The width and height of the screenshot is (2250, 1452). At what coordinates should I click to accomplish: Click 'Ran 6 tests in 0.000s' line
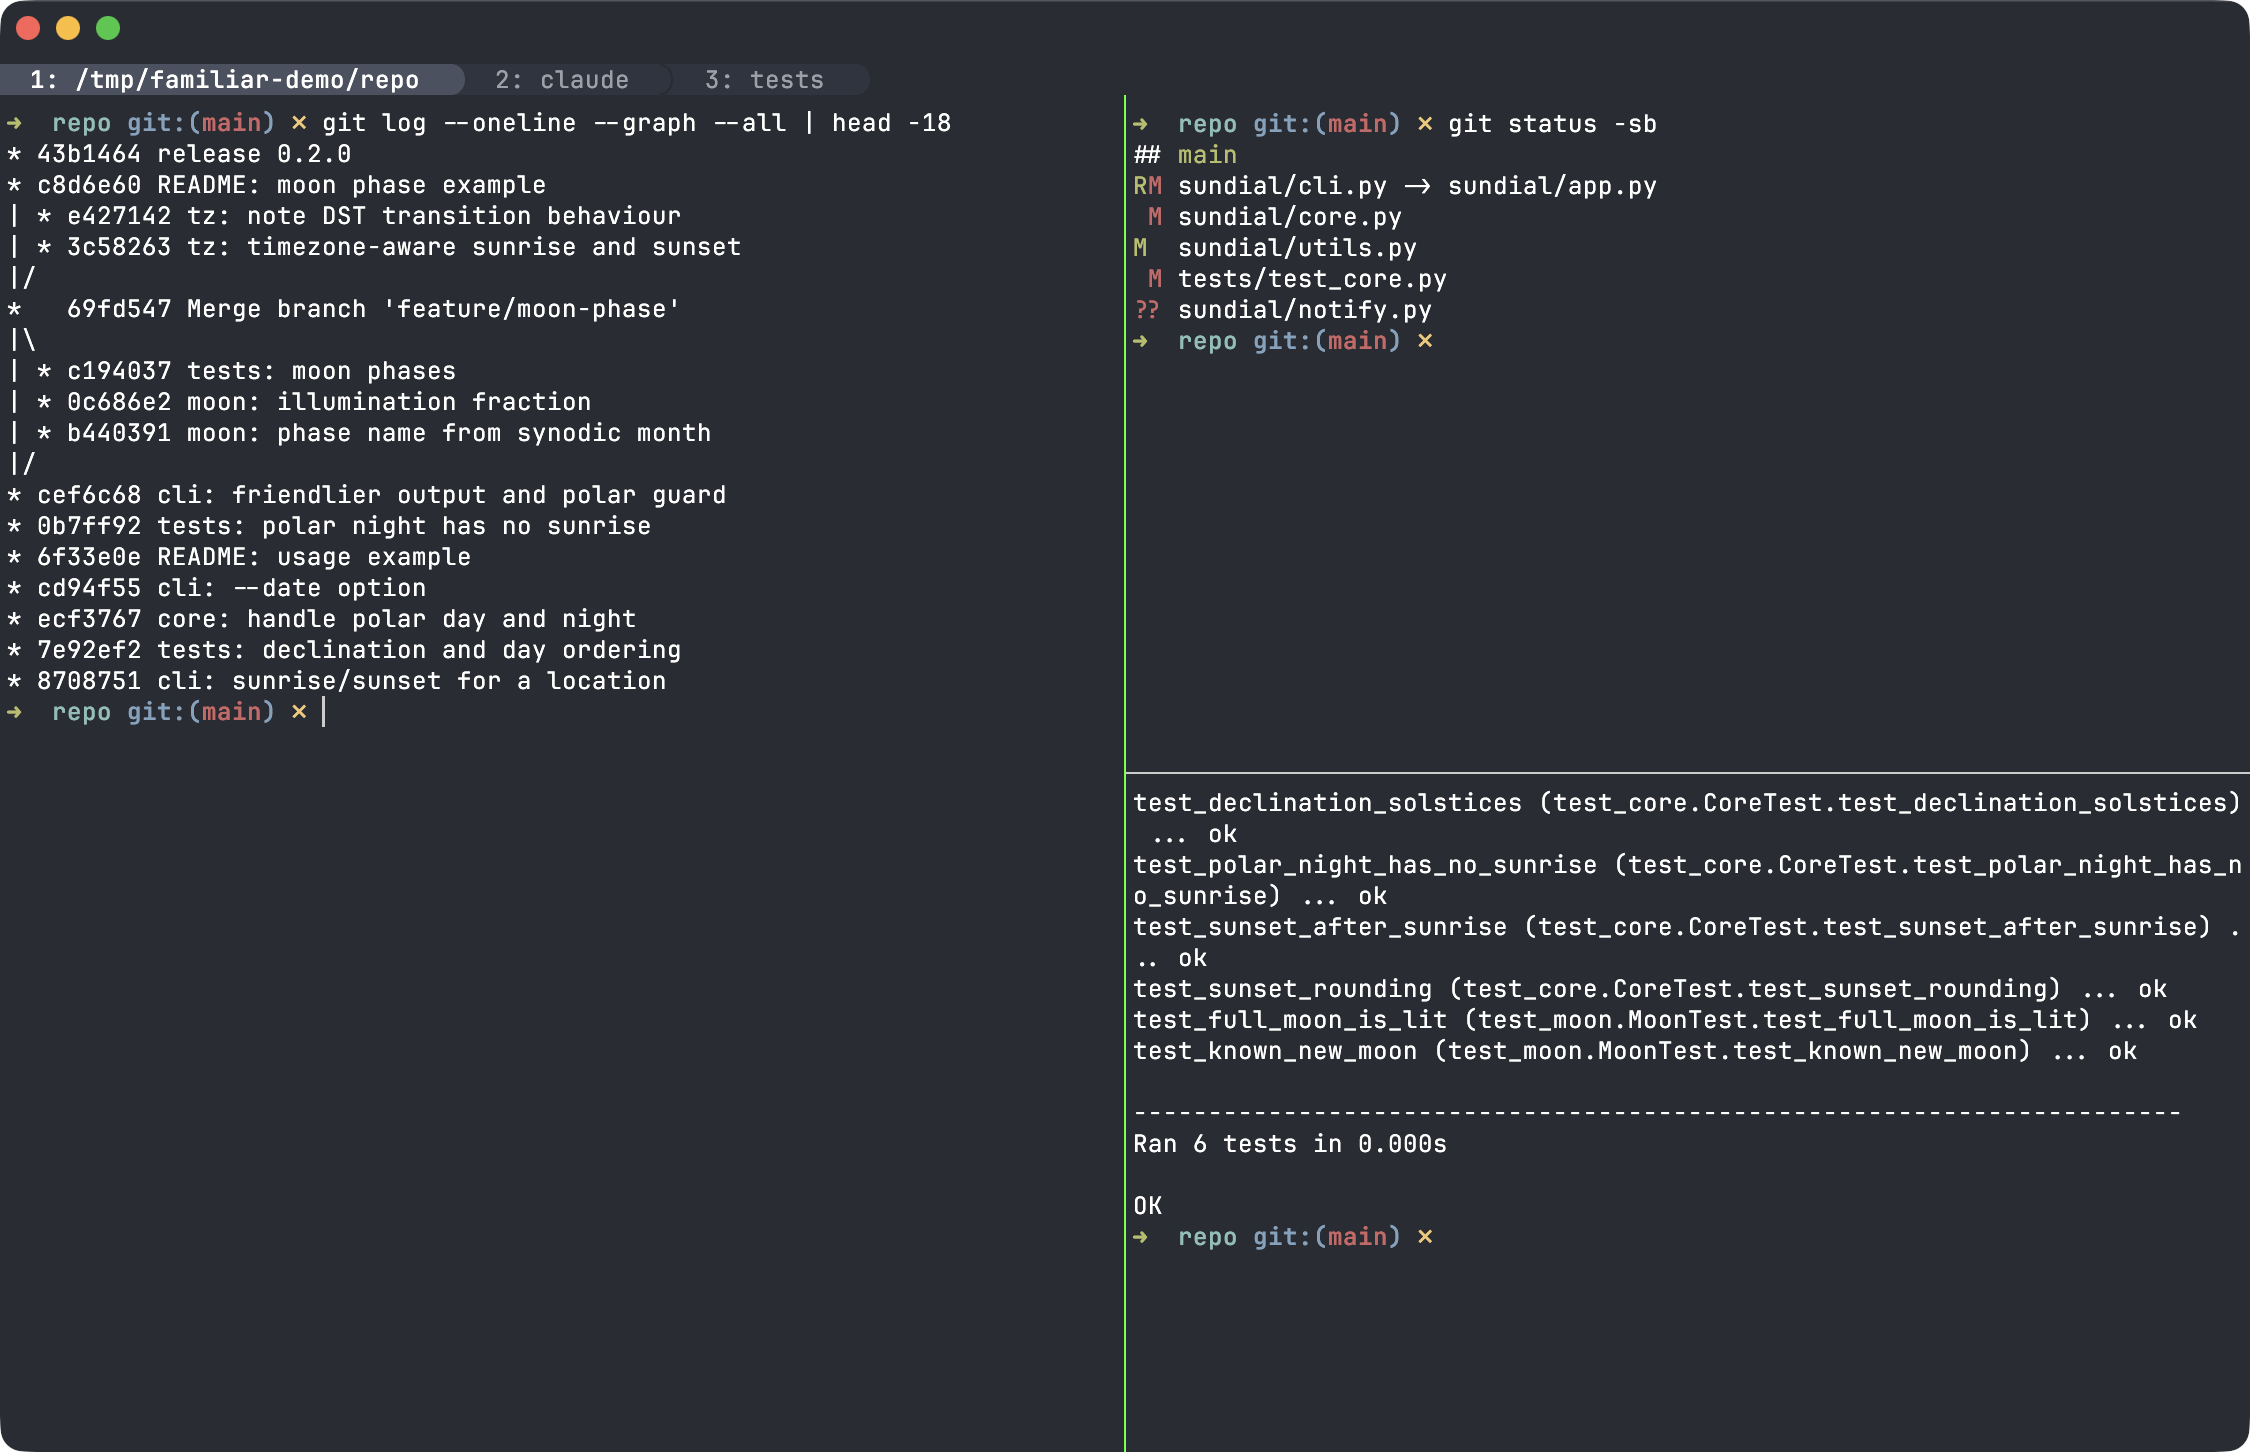(1290, 1144)
